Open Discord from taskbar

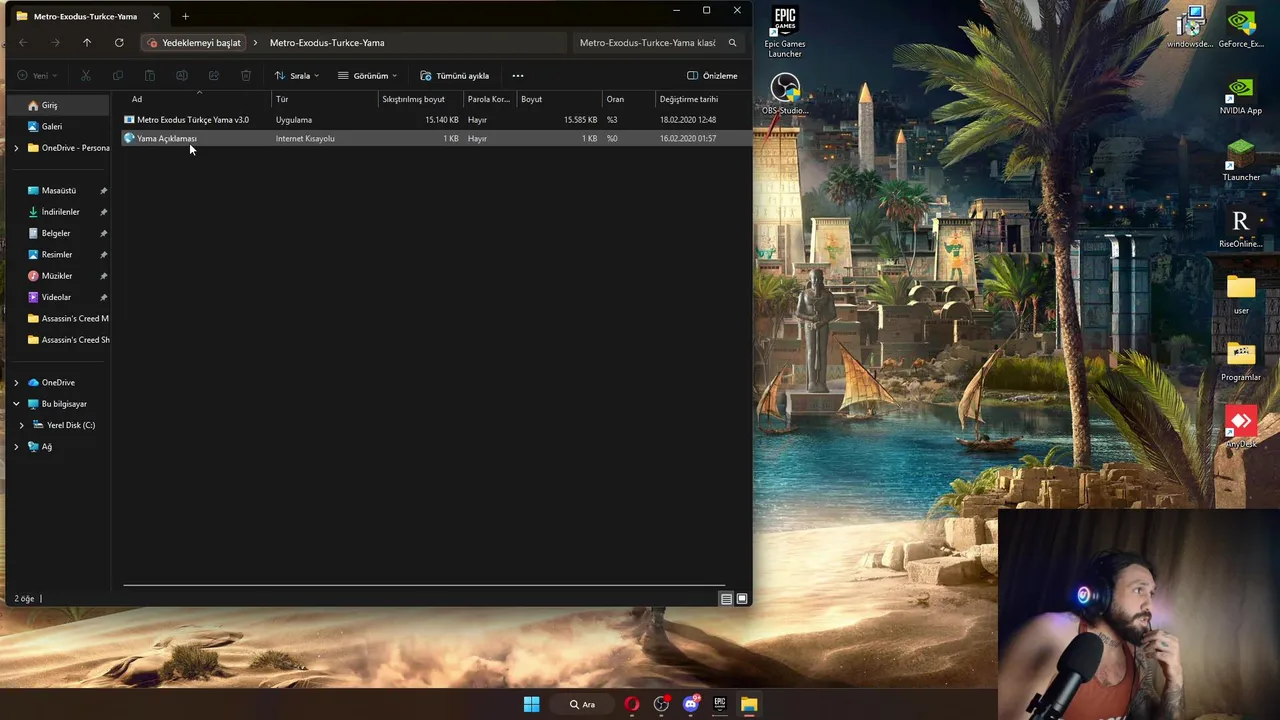(691, 704)
